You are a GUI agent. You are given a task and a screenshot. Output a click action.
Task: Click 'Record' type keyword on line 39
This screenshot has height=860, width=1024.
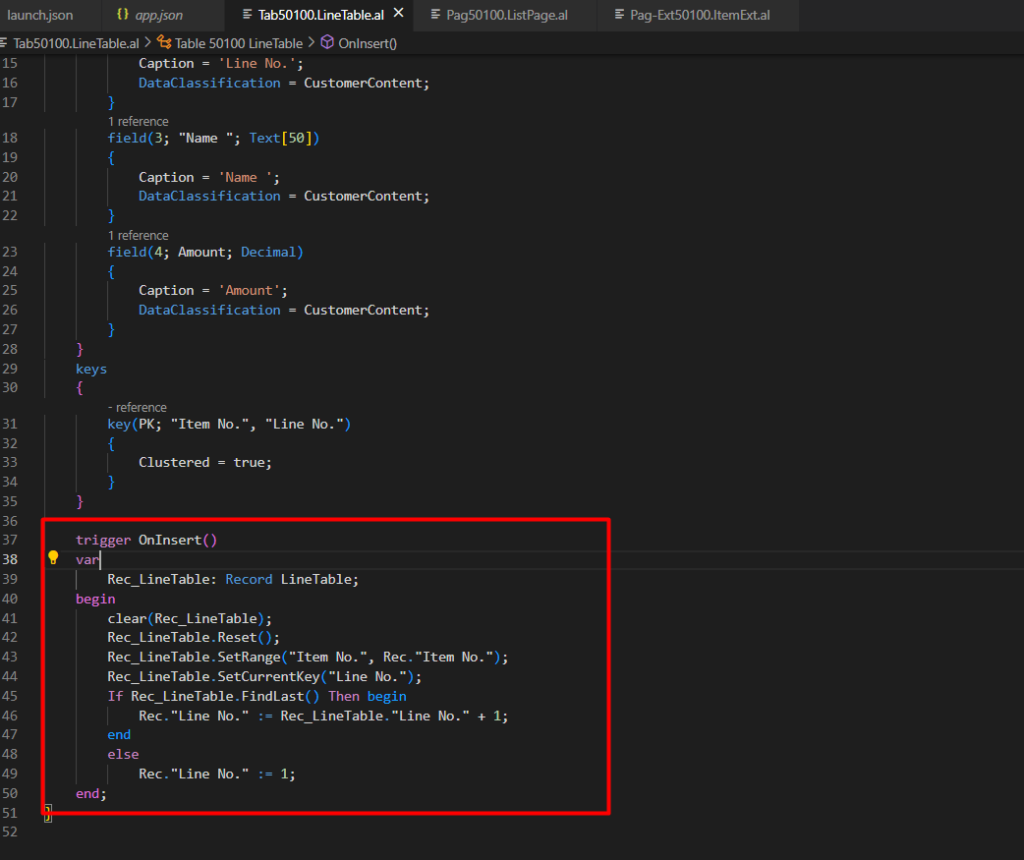pyautogui.click(x=249, y=579)
